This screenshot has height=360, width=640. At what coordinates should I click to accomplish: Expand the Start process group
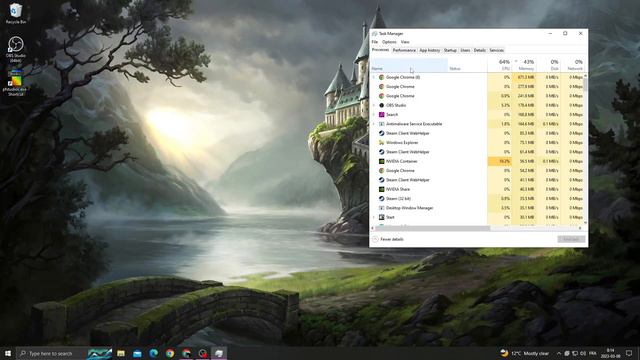coord(373,217)
